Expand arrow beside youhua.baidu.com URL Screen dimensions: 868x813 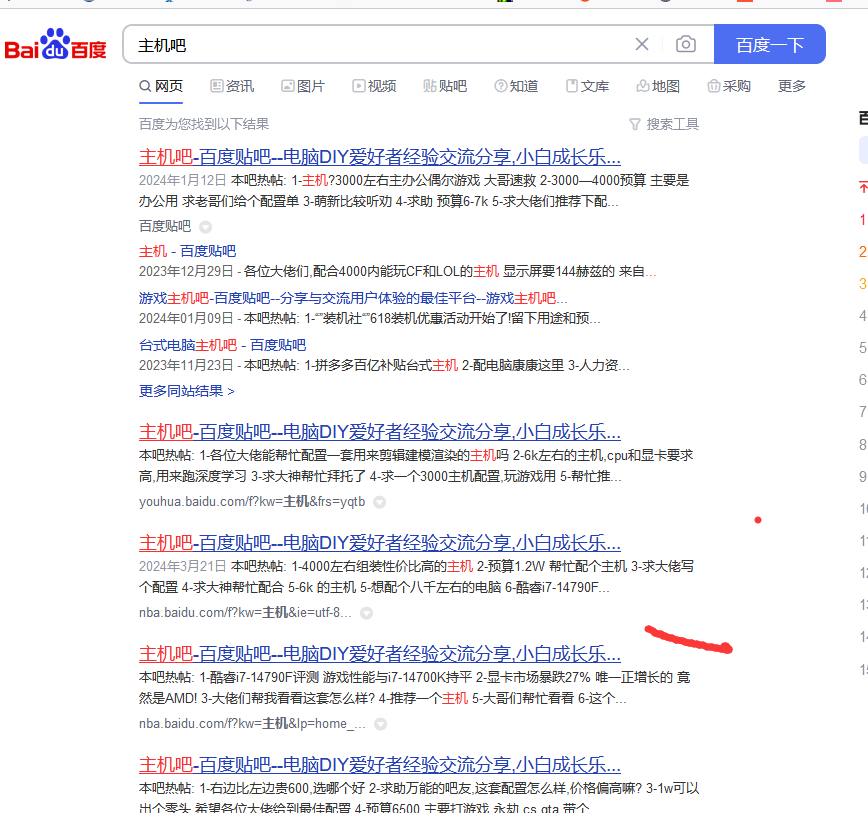(x=379, y=502)
